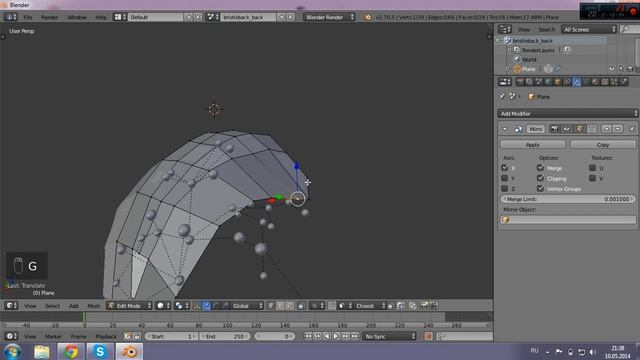The image size is (640, 360).
Task: Toggle Mirror modifier render camera button
Action: (554, 129)
